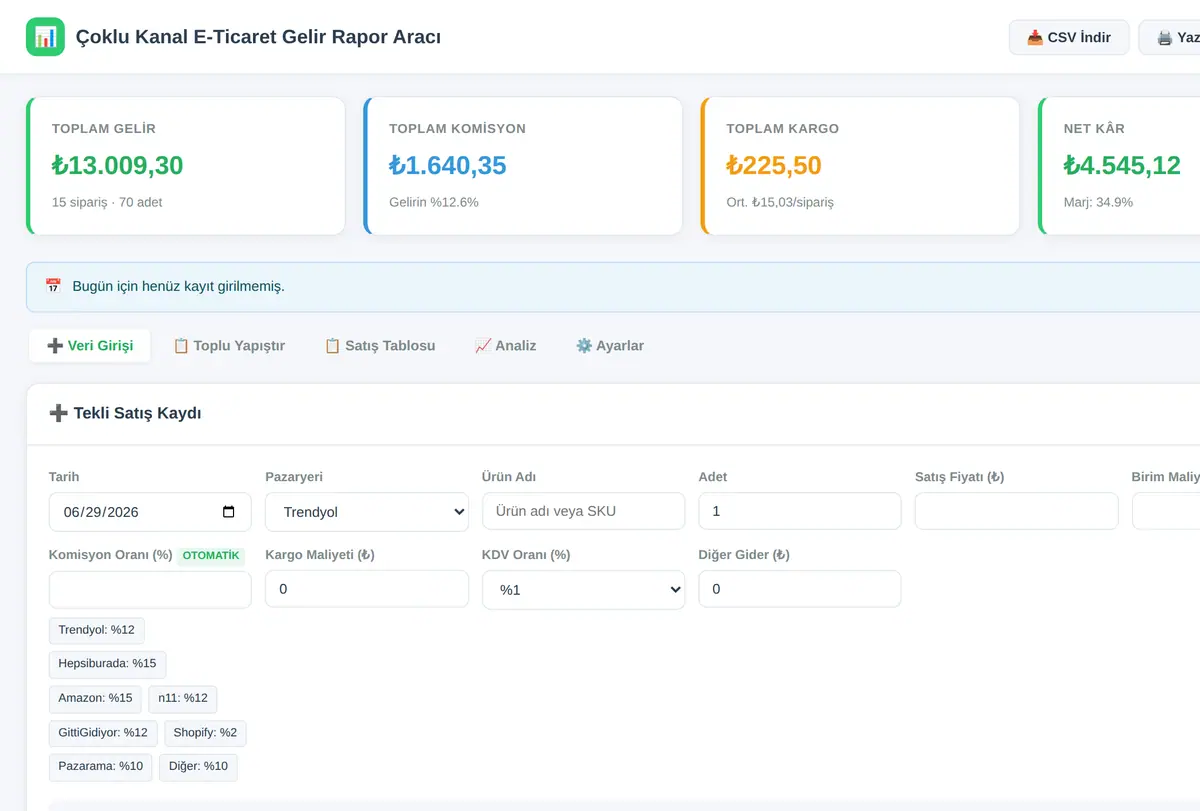Pick the Pazarama %10 commission chip
The height and width of the screenshot is (811, 1200).
click(101, 767)
